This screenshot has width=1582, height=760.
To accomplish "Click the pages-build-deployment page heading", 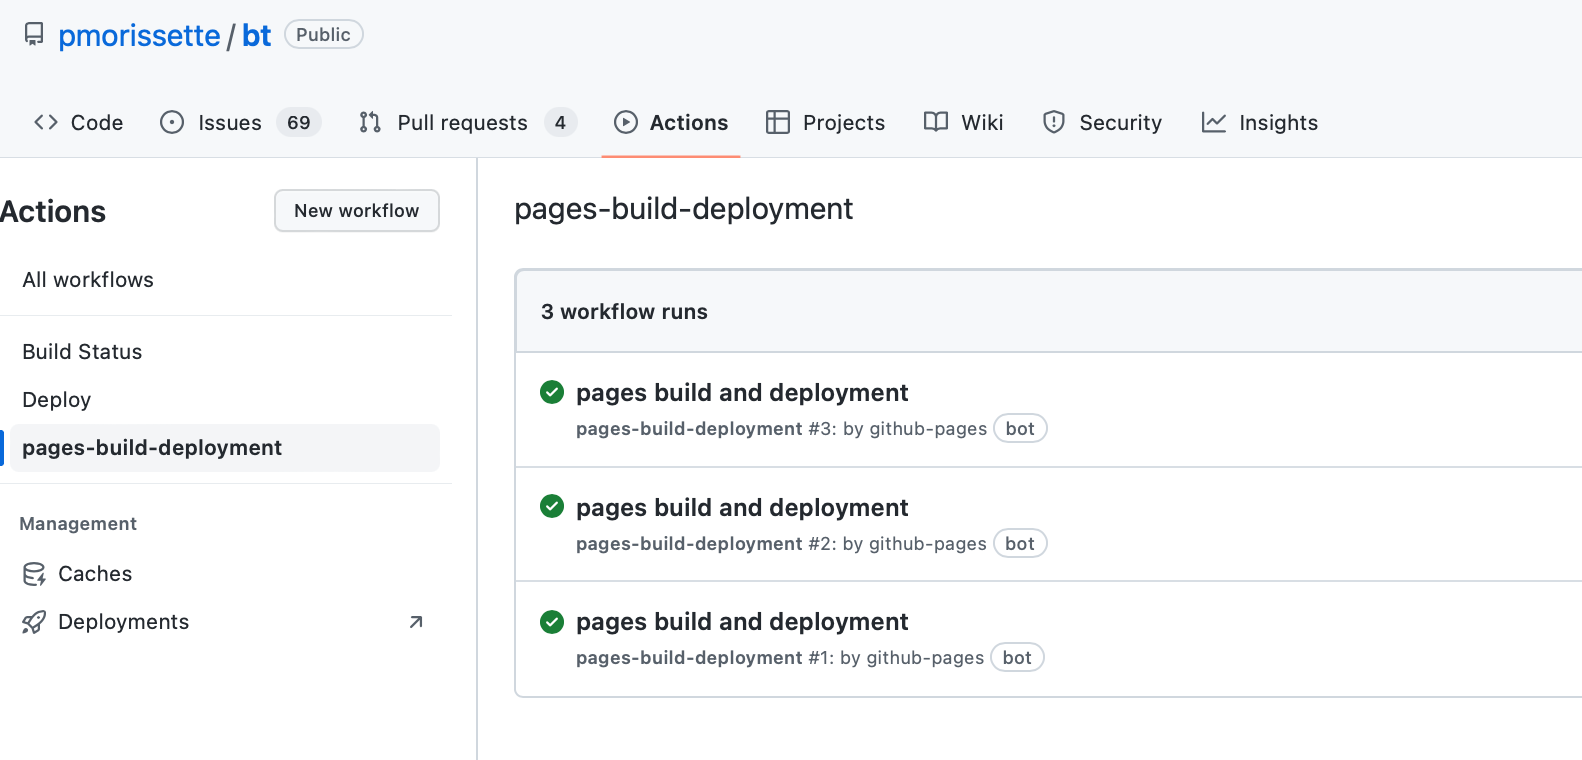I will click(x=683, y=209).
